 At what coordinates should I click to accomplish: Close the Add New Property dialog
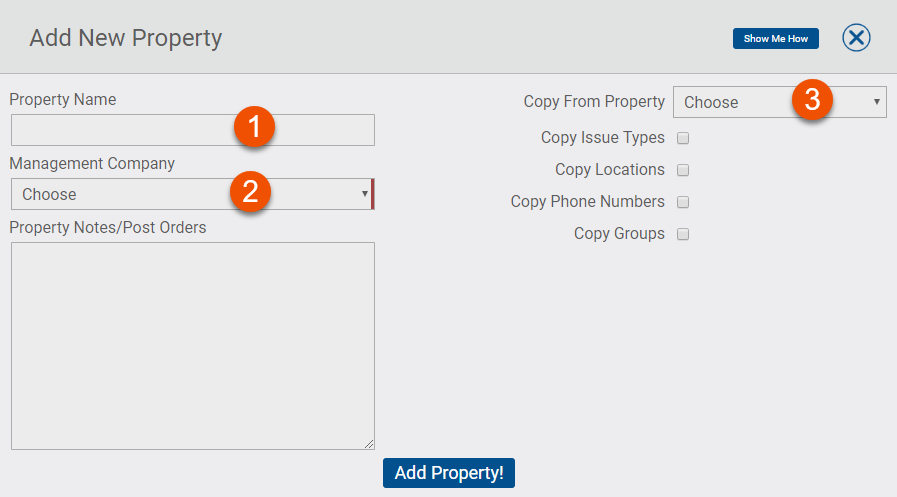point(856,38)
